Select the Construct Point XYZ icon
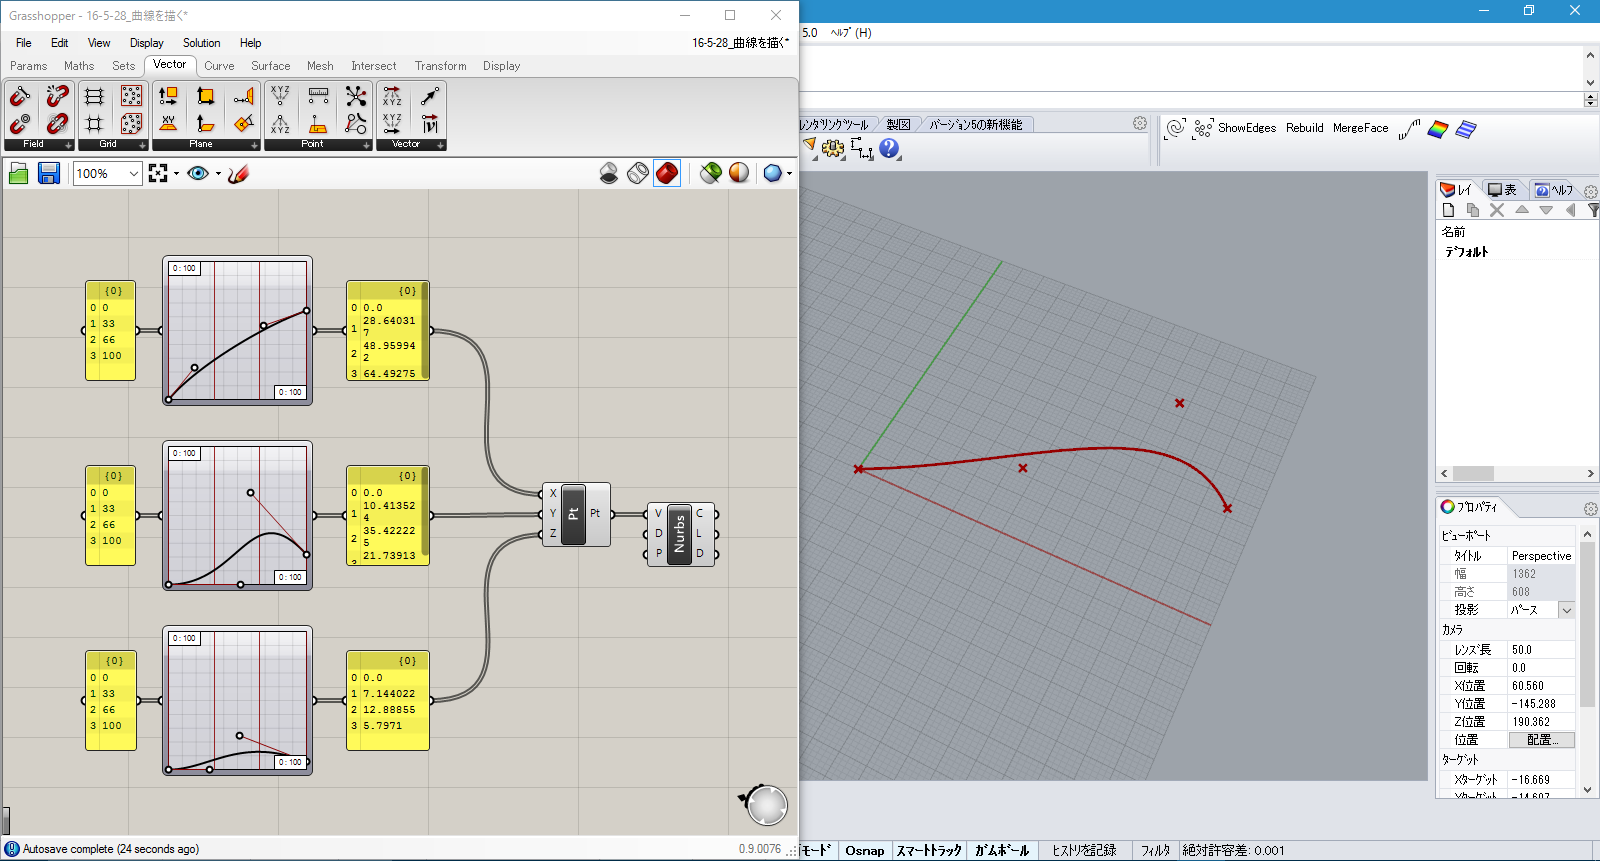This screenshot has height=861, width=1600. (281, 96)
